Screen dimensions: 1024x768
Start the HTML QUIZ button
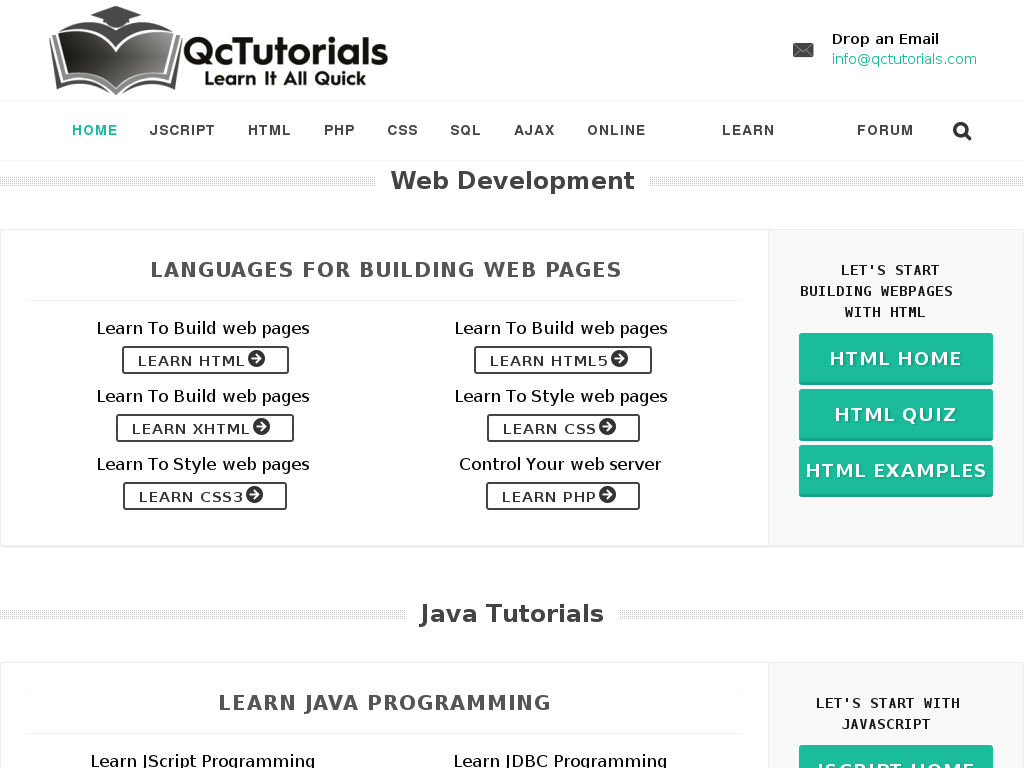coord(896,415)
